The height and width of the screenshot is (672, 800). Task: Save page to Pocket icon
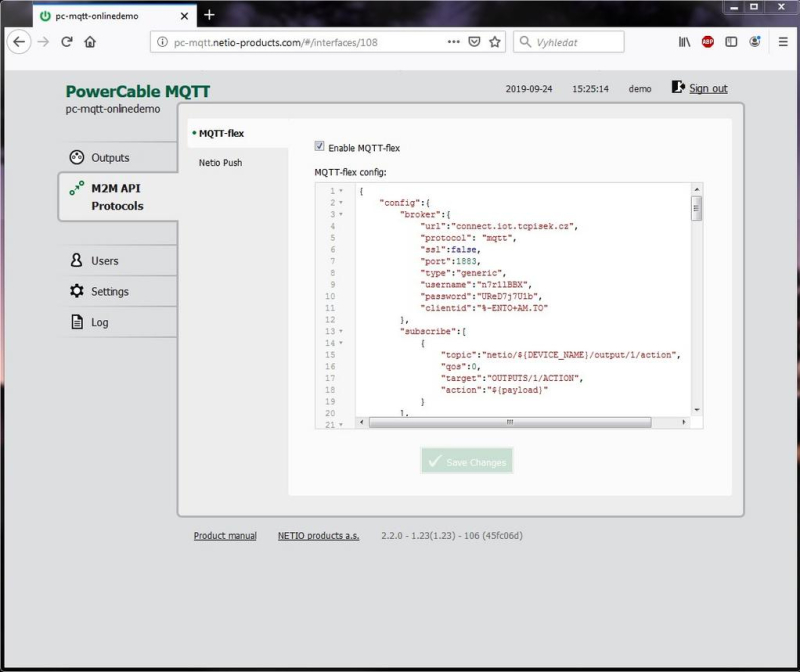pos(474,42)
